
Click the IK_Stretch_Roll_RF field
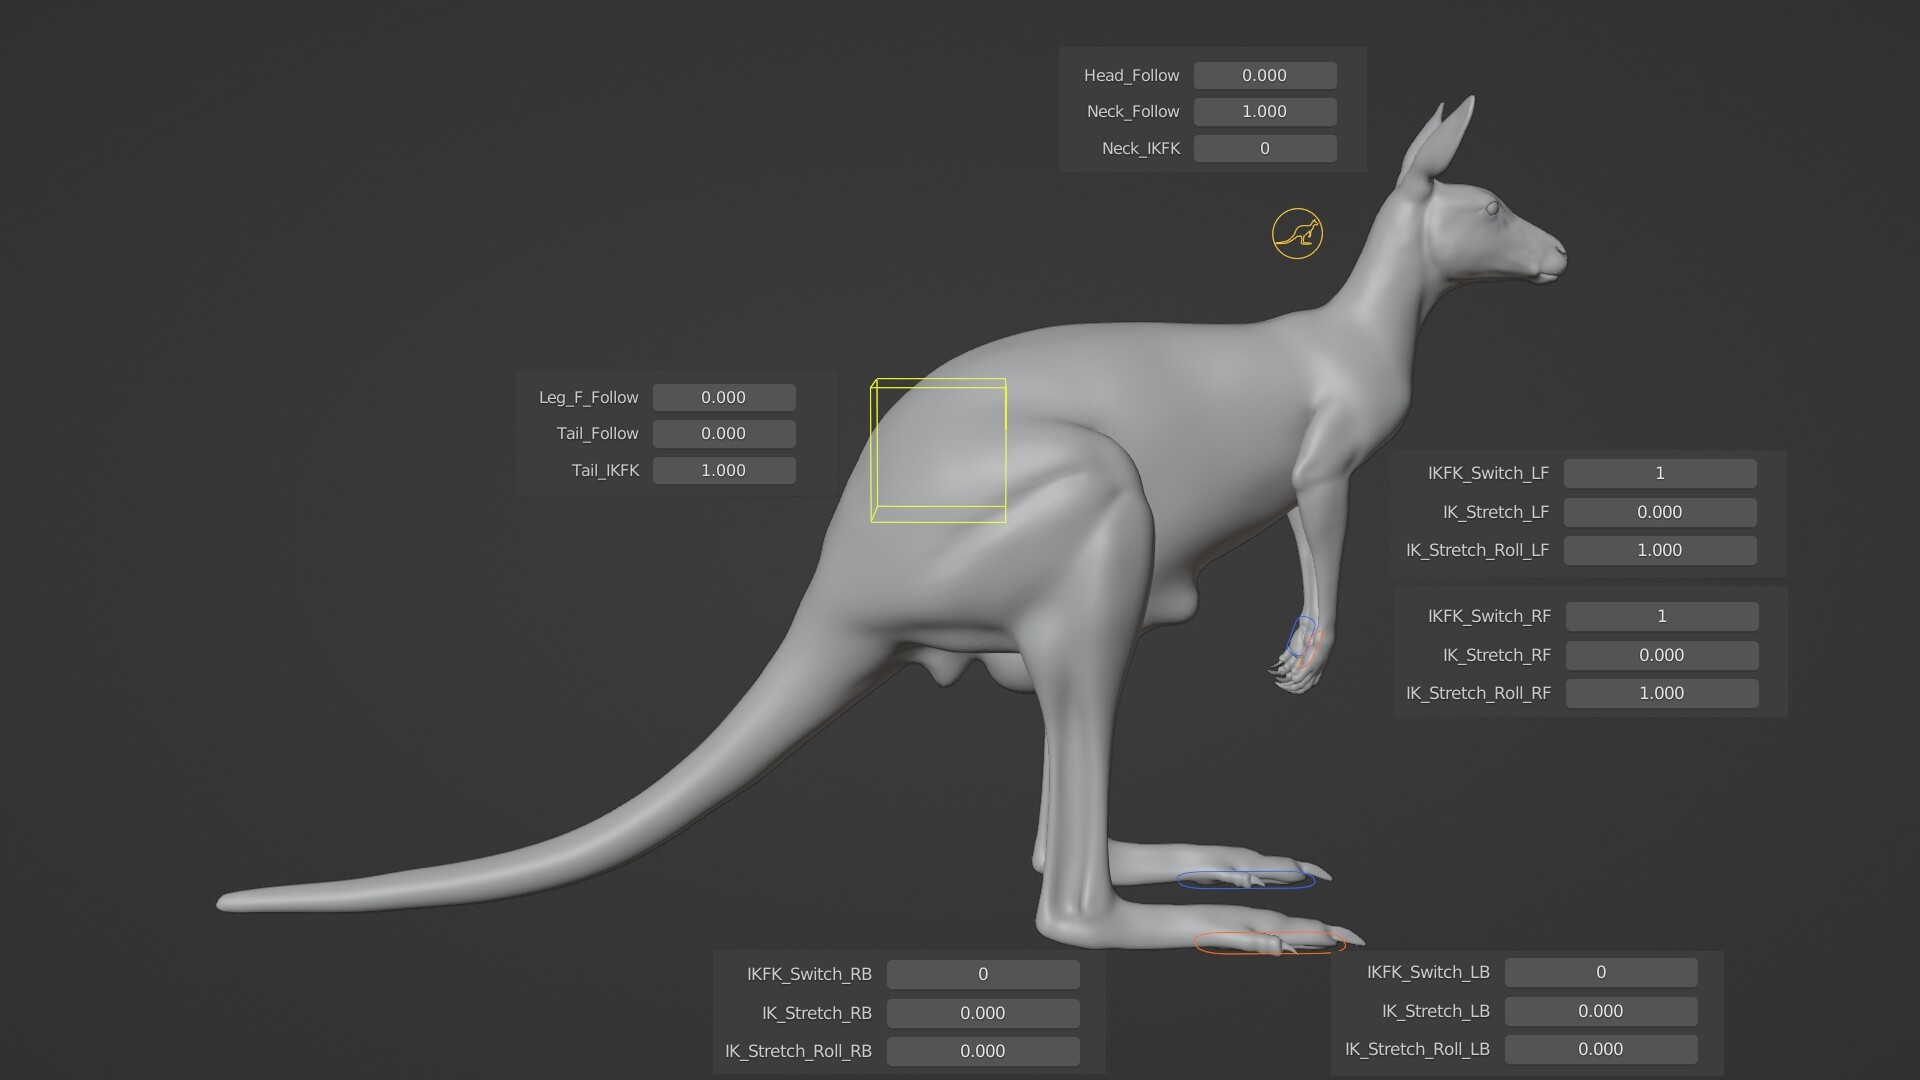[1662, 693]
